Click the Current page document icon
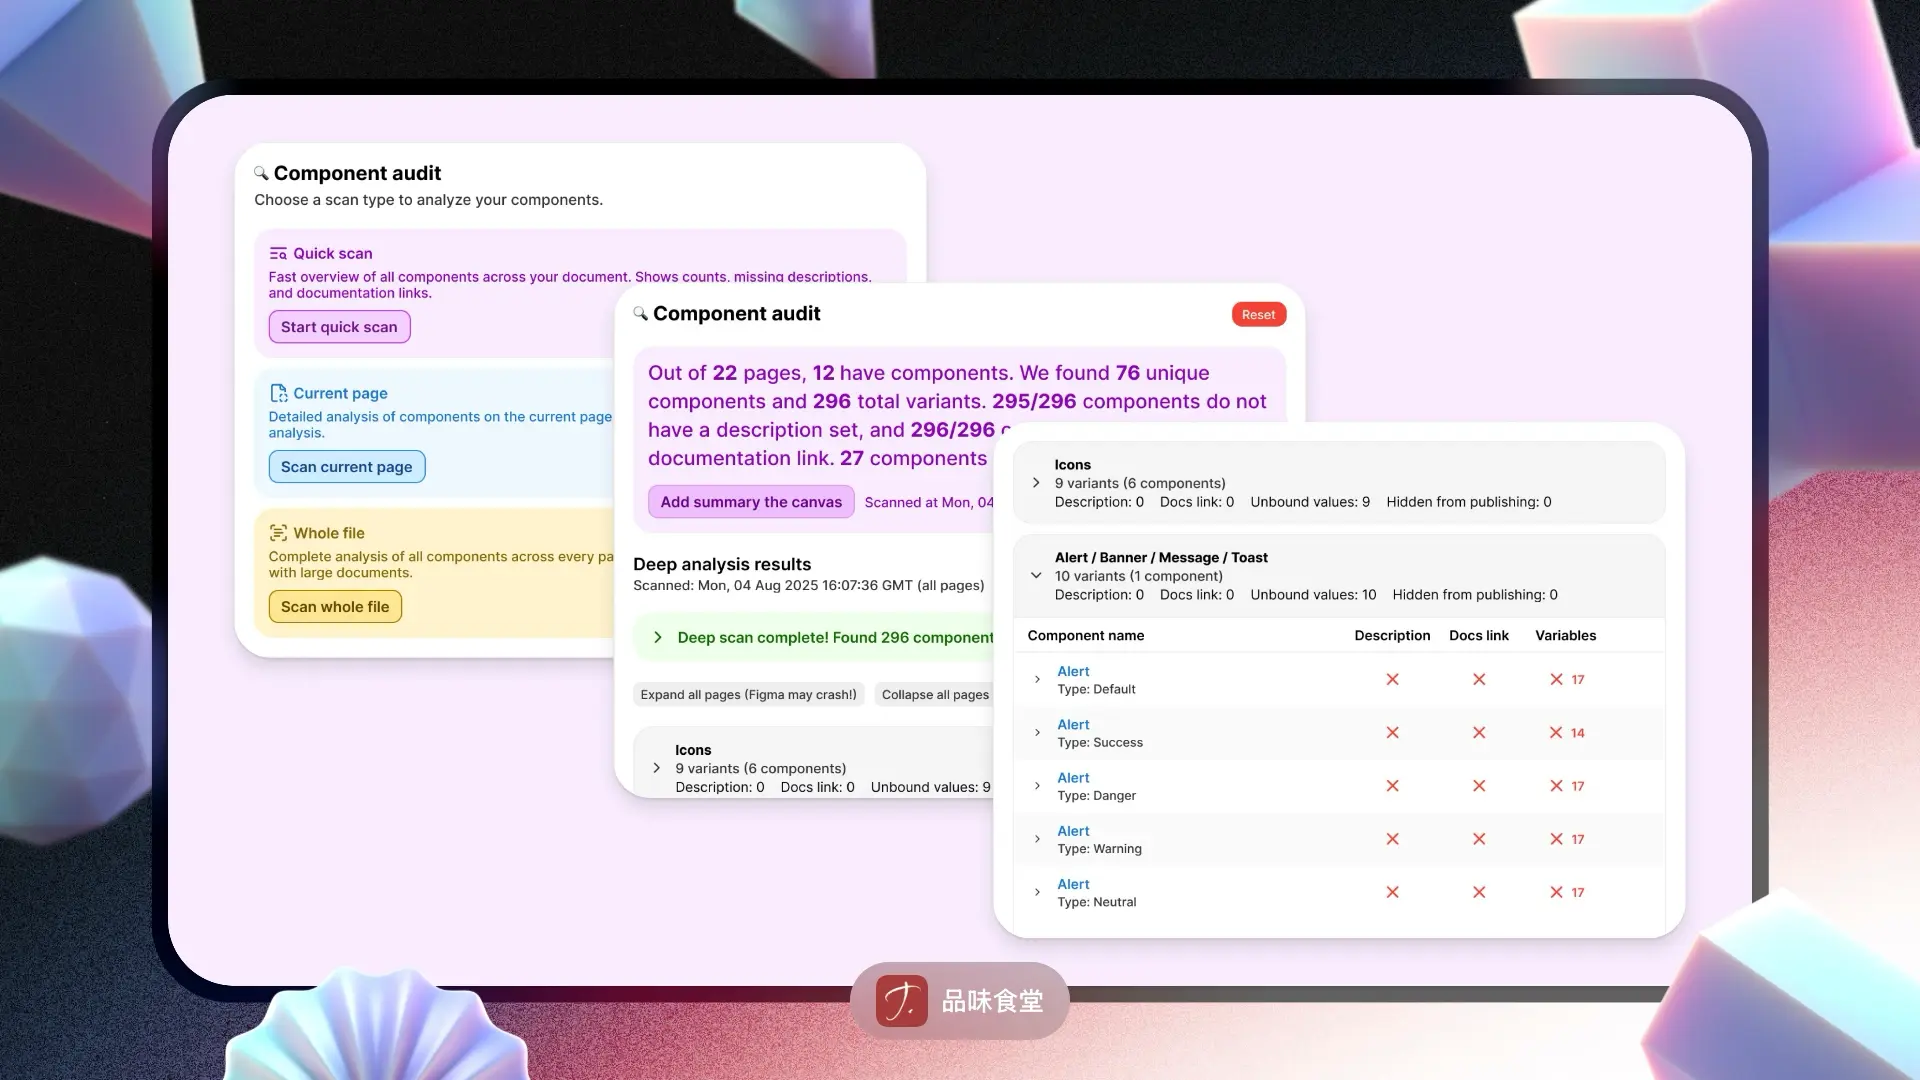1920x1080 pixels. 278,394
